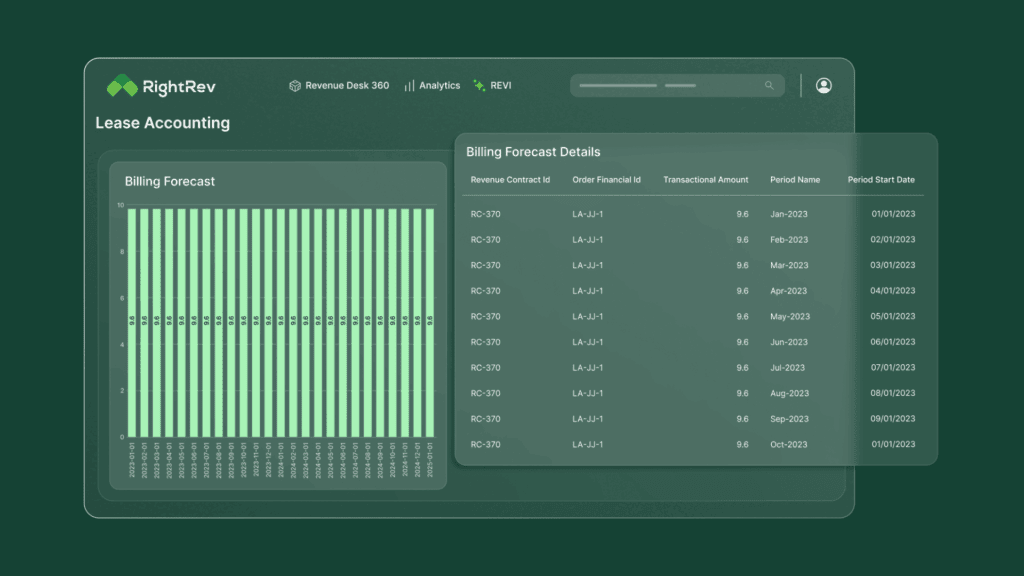Click the RightRev logo icon
Image resolution: width=1024 pixels, height=576 pixels.
(122, 86)
